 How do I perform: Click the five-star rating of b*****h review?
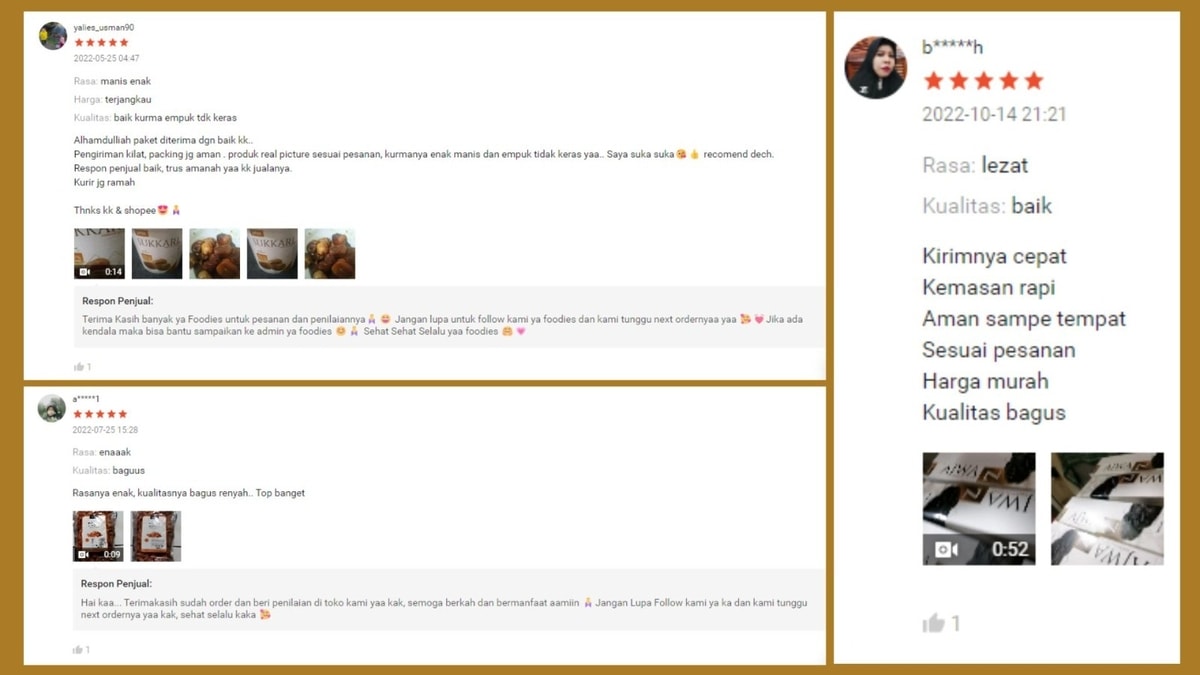click(x=983, y=81)
